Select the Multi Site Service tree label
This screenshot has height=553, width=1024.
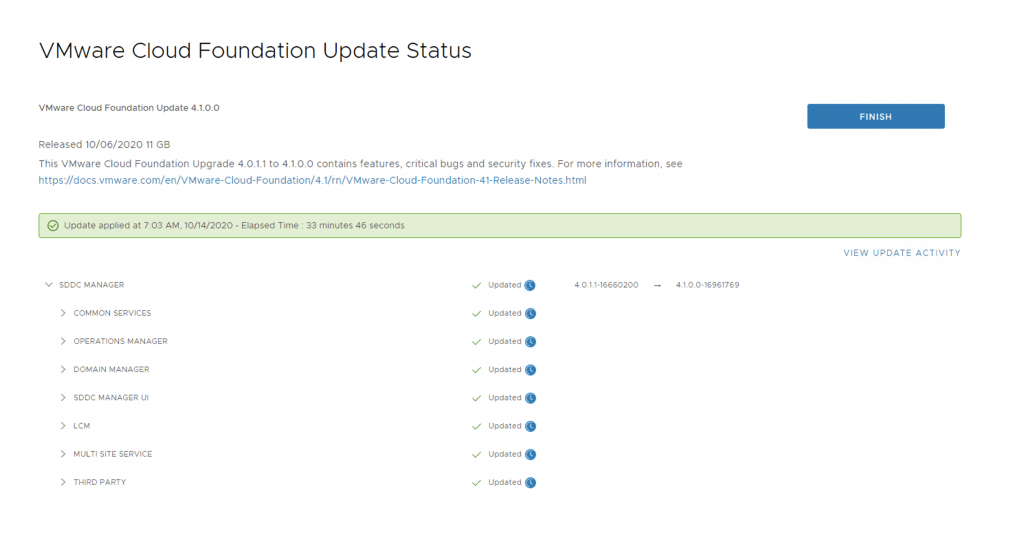[113, 454]
